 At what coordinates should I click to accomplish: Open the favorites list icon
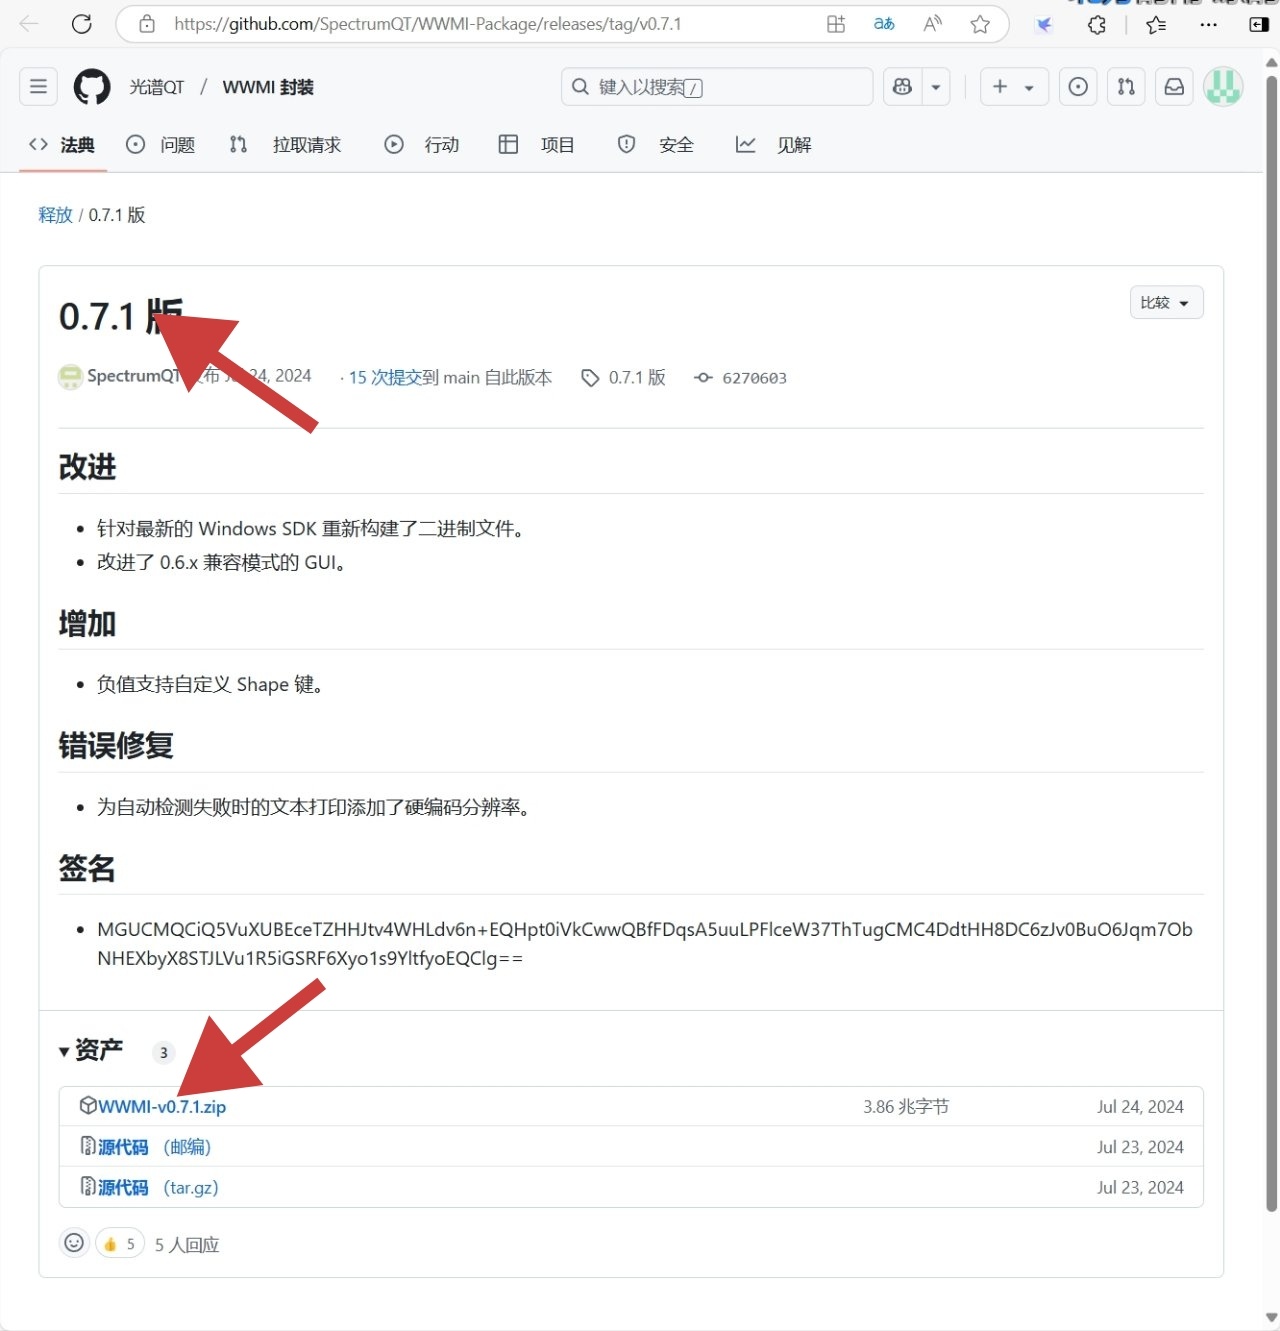(1156, 25)
